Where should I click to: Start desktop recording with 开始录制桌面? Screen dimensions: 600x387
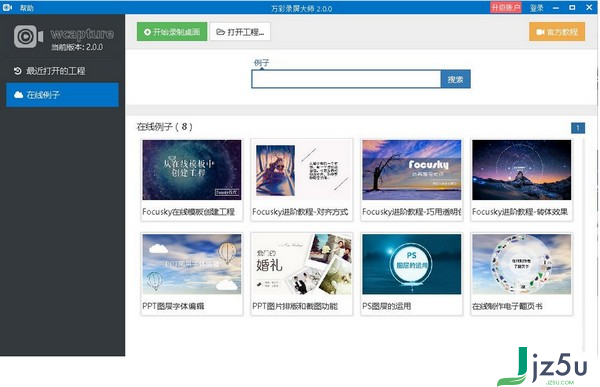172,32
